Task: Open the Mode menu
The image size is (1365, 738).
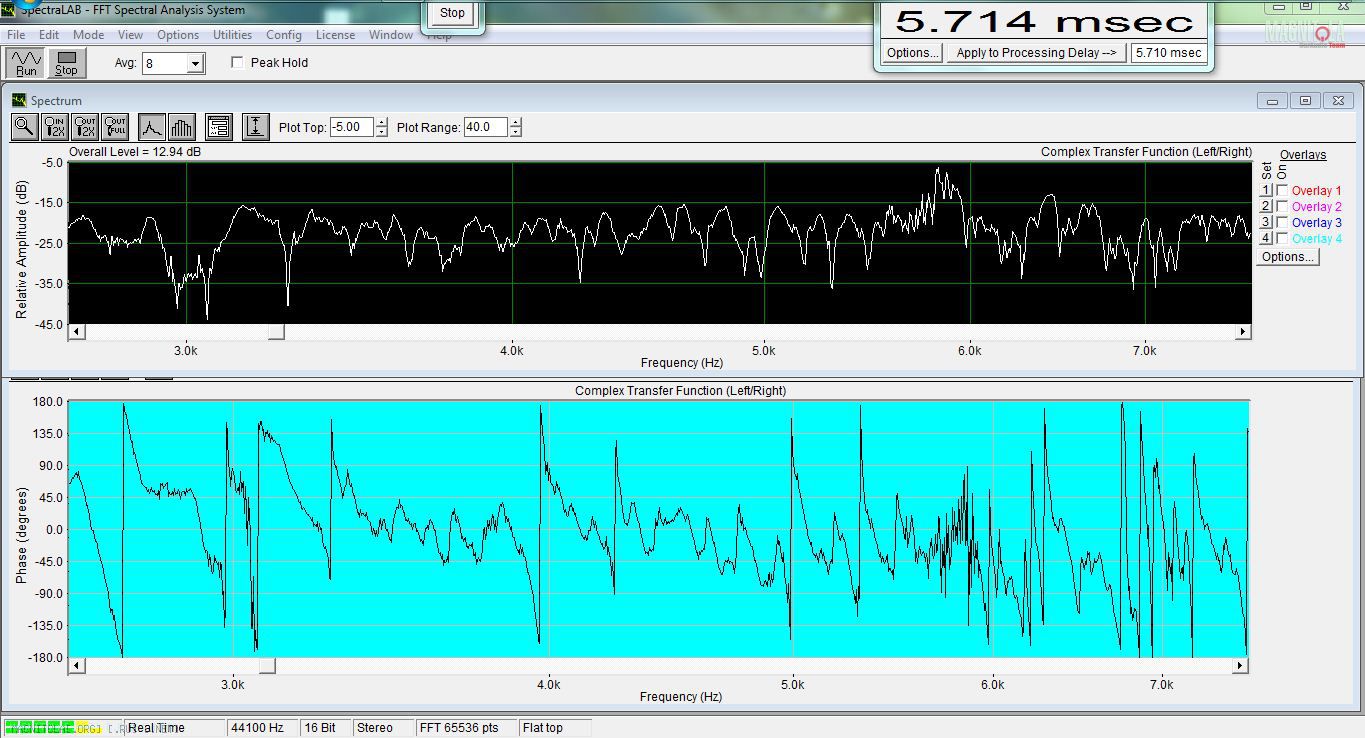Action: pyautogui.click(x=88, y=34)
